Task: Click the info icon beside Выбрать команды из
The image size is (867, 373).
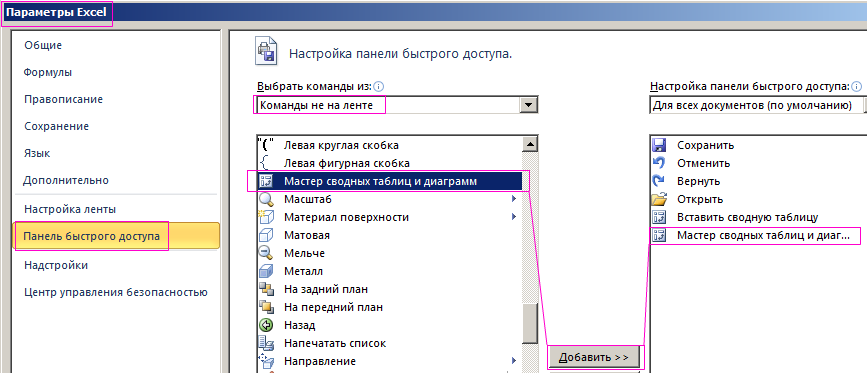Action: [379, 87]
